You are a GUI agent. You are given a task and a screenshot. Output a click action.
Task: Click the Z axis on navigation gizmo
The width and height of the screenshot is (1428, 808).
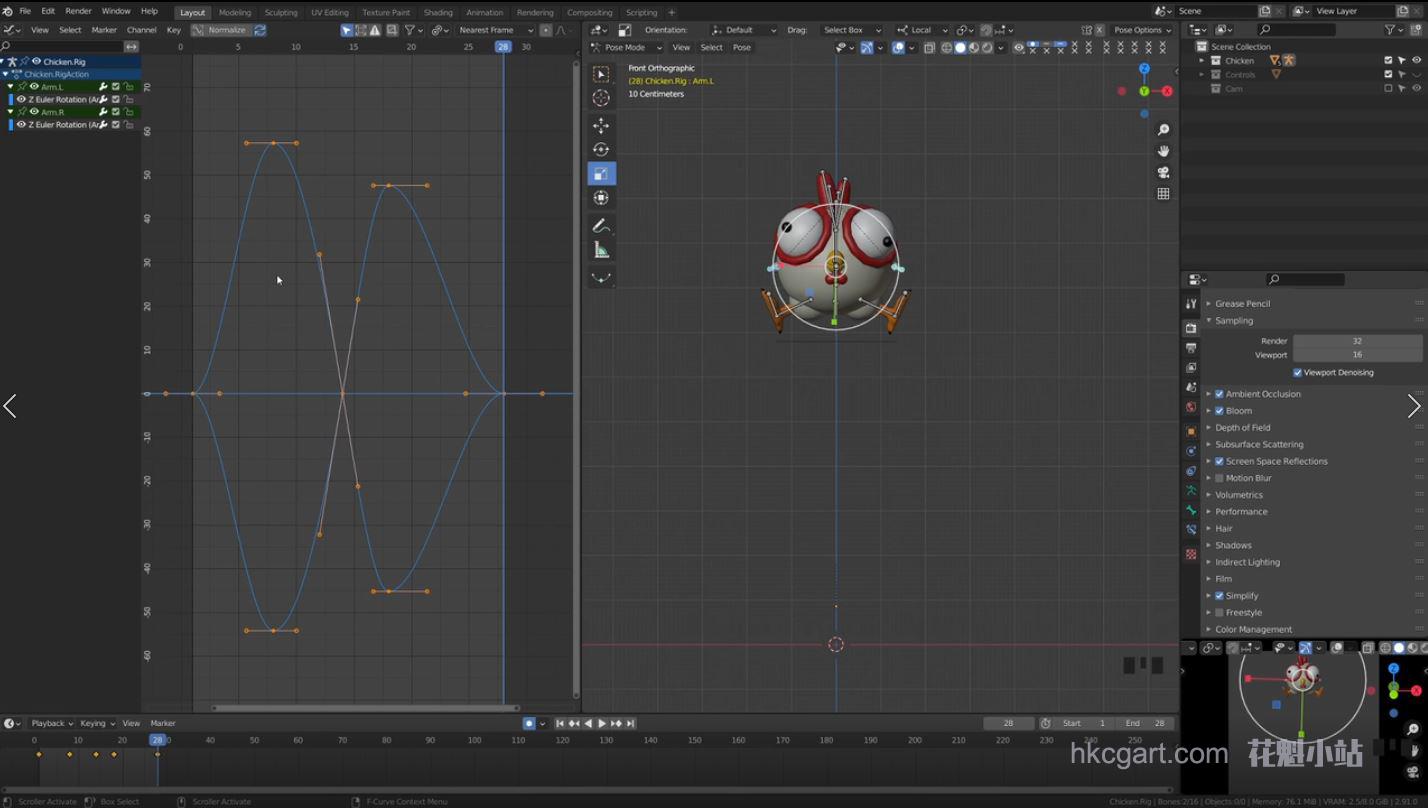click(1145, 69)
